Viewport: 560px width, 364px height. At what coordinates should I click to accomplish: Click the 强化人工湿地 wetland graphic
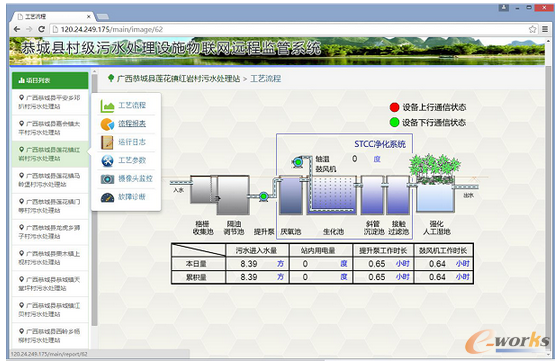(435, 184)
